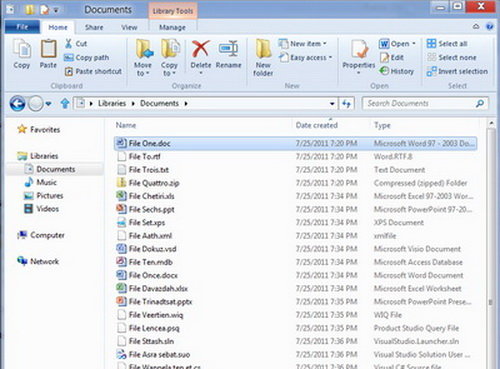Click the Forward navigation button
The width and height of the screenshot is (500, 369).
click(x=35, y=103)
